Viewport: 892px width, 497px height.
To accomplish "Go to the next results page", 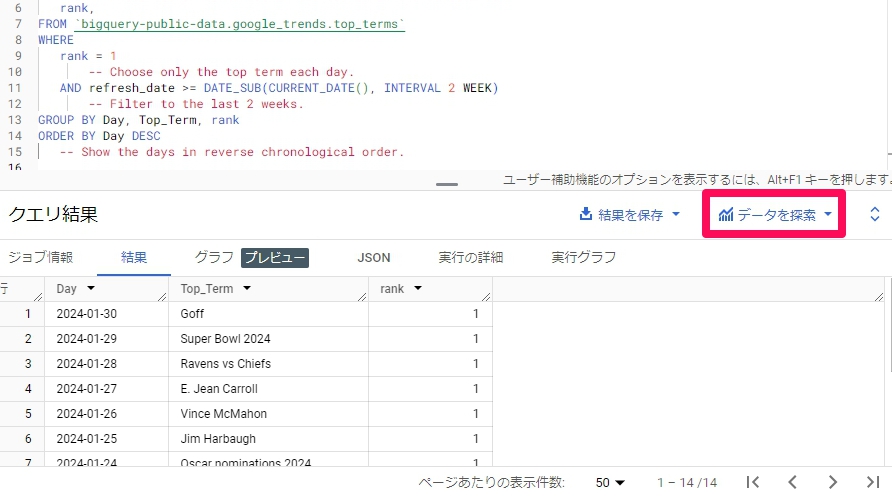I will [x=832, y=482].
